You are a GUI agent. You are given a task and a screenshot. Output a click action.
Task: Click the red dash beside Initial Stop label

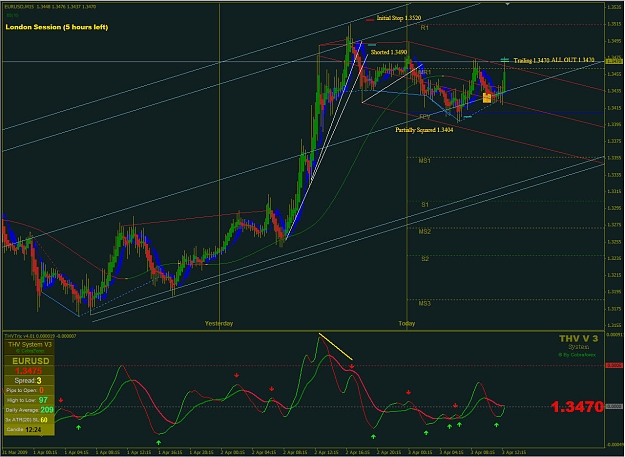pyautogui.click(x=369, y=19)
